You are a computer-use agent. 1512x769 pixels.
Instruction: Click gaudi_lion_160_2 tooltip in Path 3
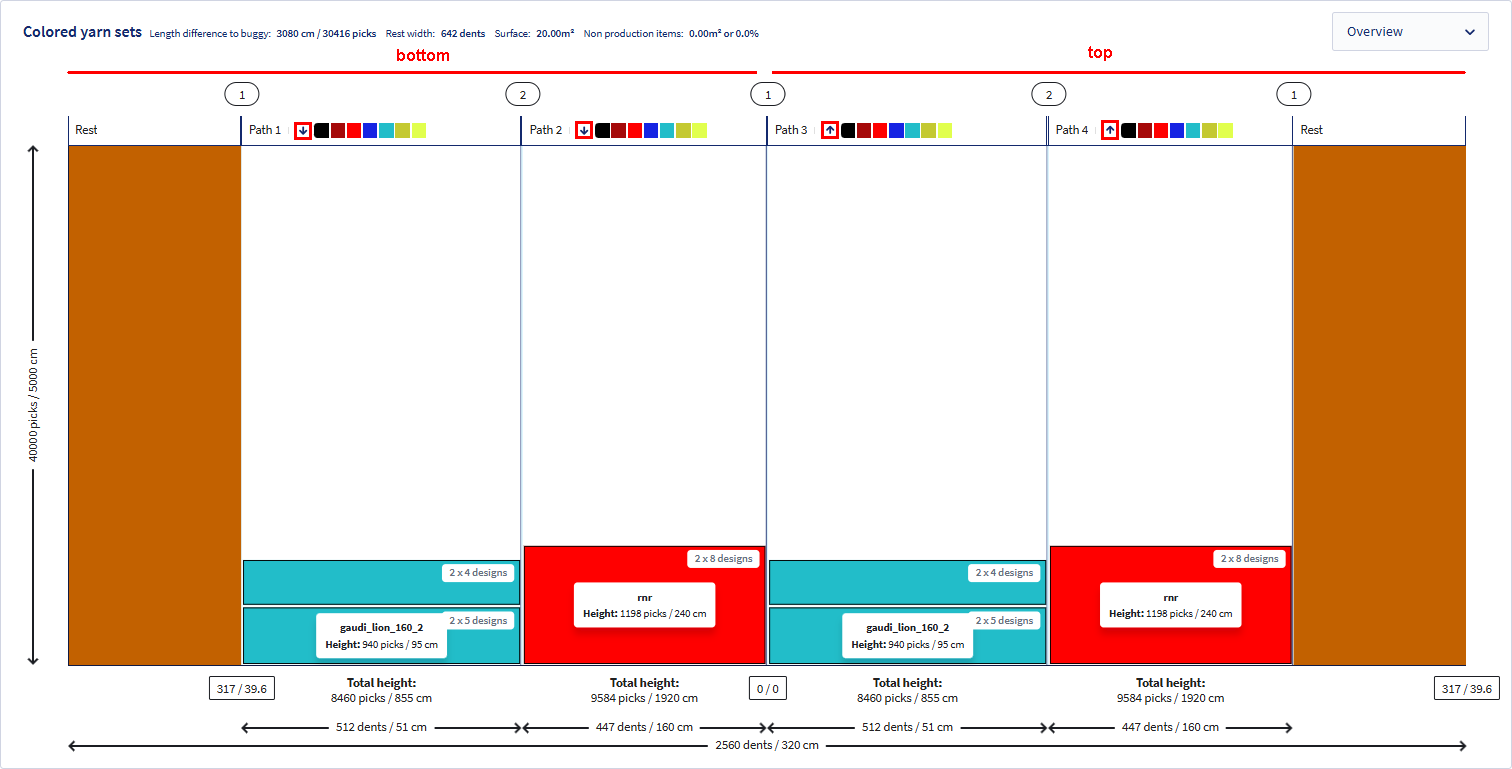[x=908, y=636]
